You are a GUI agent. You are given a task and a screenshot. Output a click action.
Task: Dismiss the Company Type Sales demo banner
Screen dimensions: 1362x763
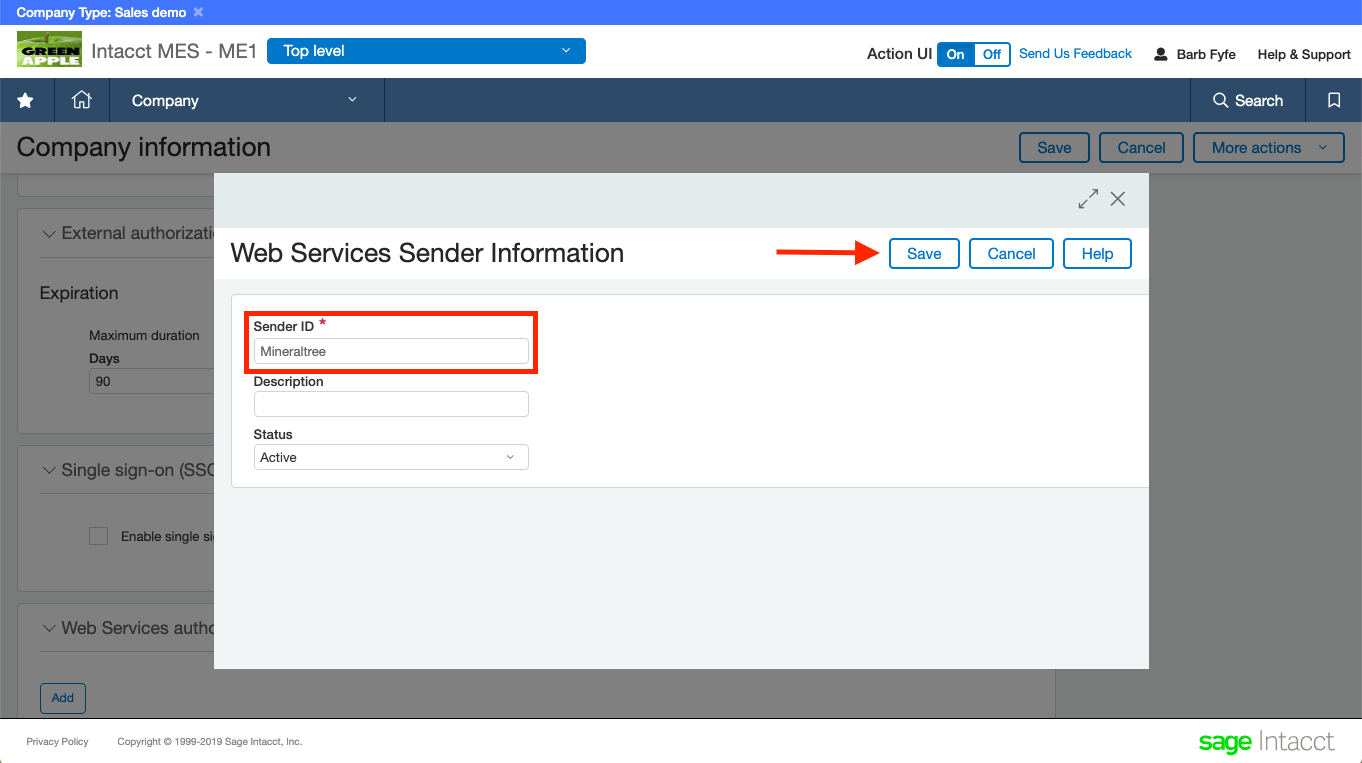198,12
